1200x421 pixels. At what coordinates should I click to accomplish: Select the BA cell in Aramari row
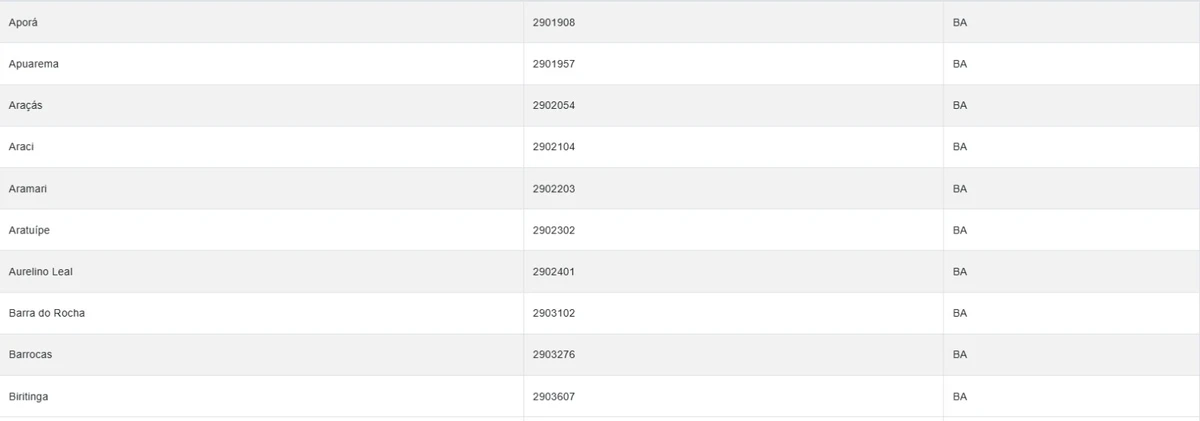click(960, 189)
